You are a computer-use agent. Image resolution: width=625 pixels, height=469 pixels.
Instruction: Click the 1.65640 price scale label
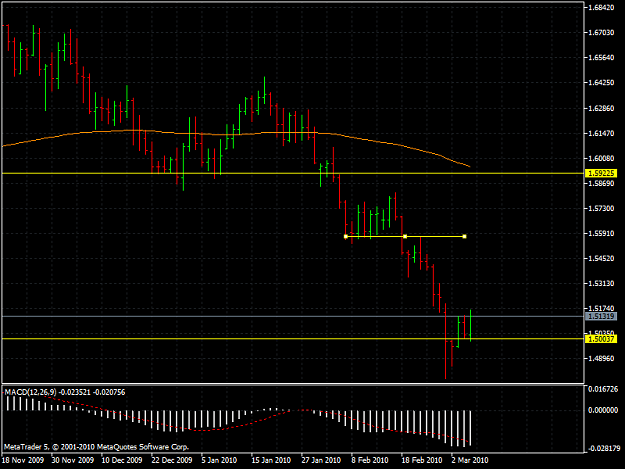[601, 58]
